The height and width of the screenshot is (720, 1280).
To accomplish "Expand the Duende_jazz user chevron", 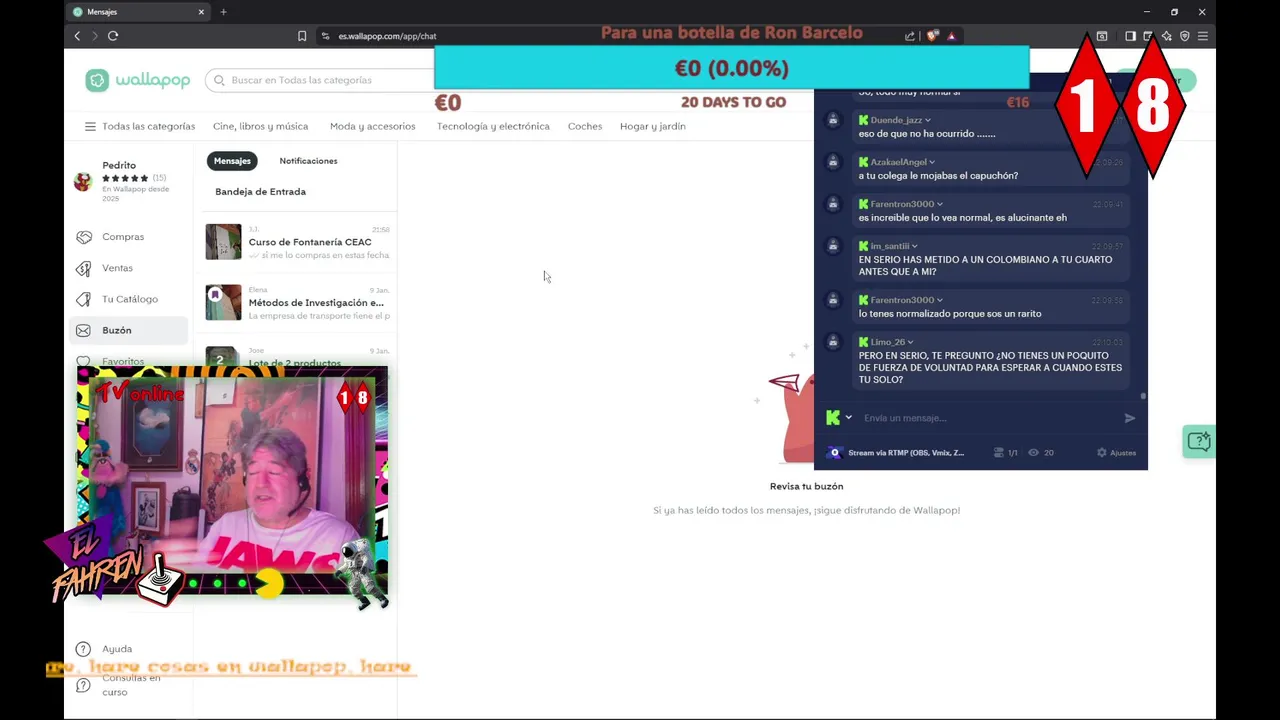I will click(928, 120).
